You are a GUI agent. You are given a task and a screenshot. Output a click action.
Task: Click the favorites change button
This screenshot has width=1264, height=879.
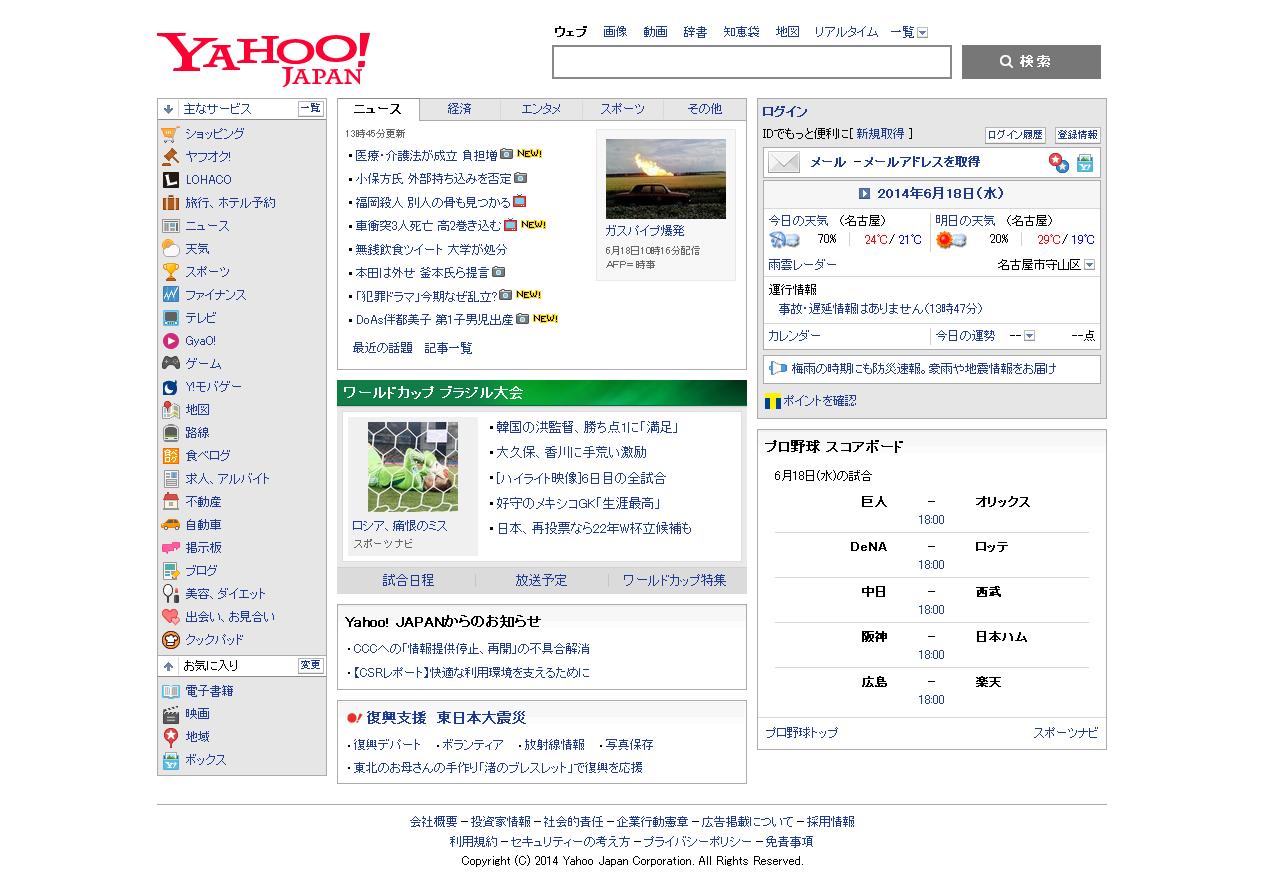tap(311, 666)
